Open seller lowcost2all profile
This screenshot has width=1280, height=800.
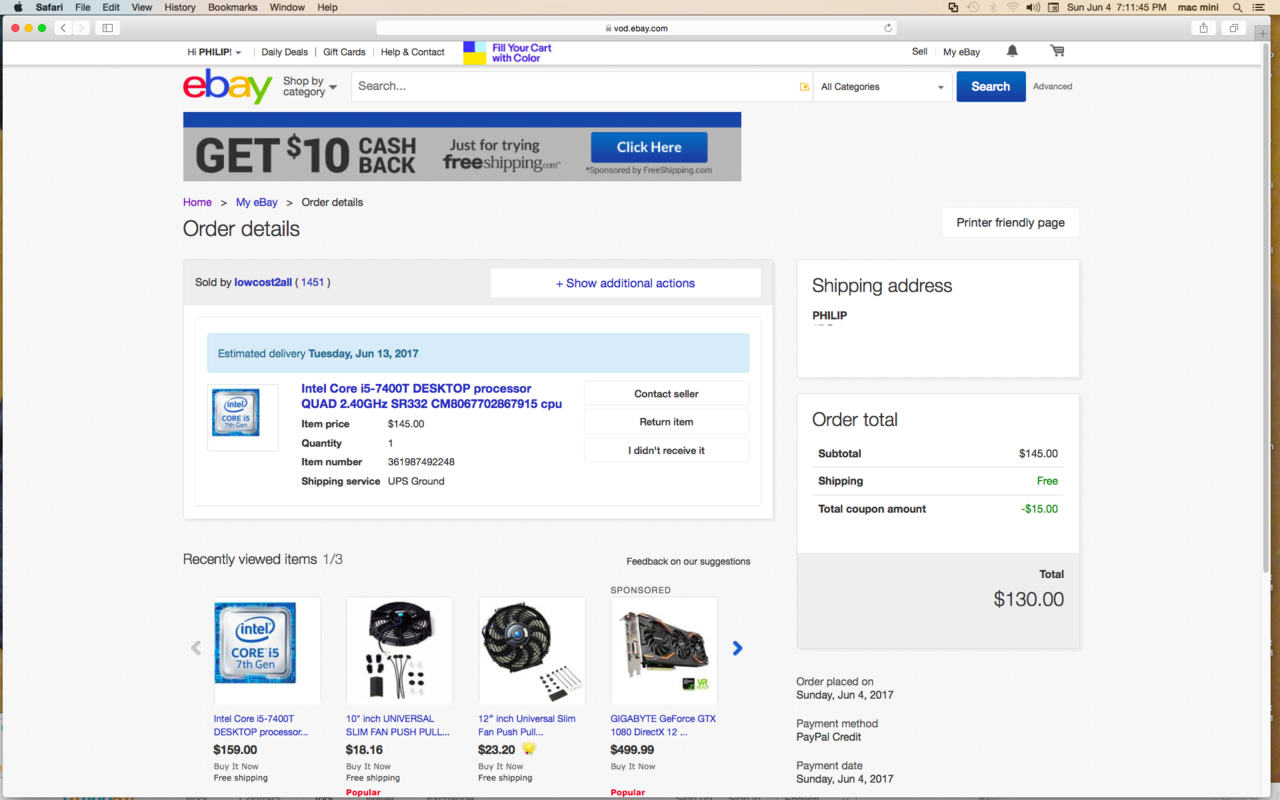pos(263,283)
